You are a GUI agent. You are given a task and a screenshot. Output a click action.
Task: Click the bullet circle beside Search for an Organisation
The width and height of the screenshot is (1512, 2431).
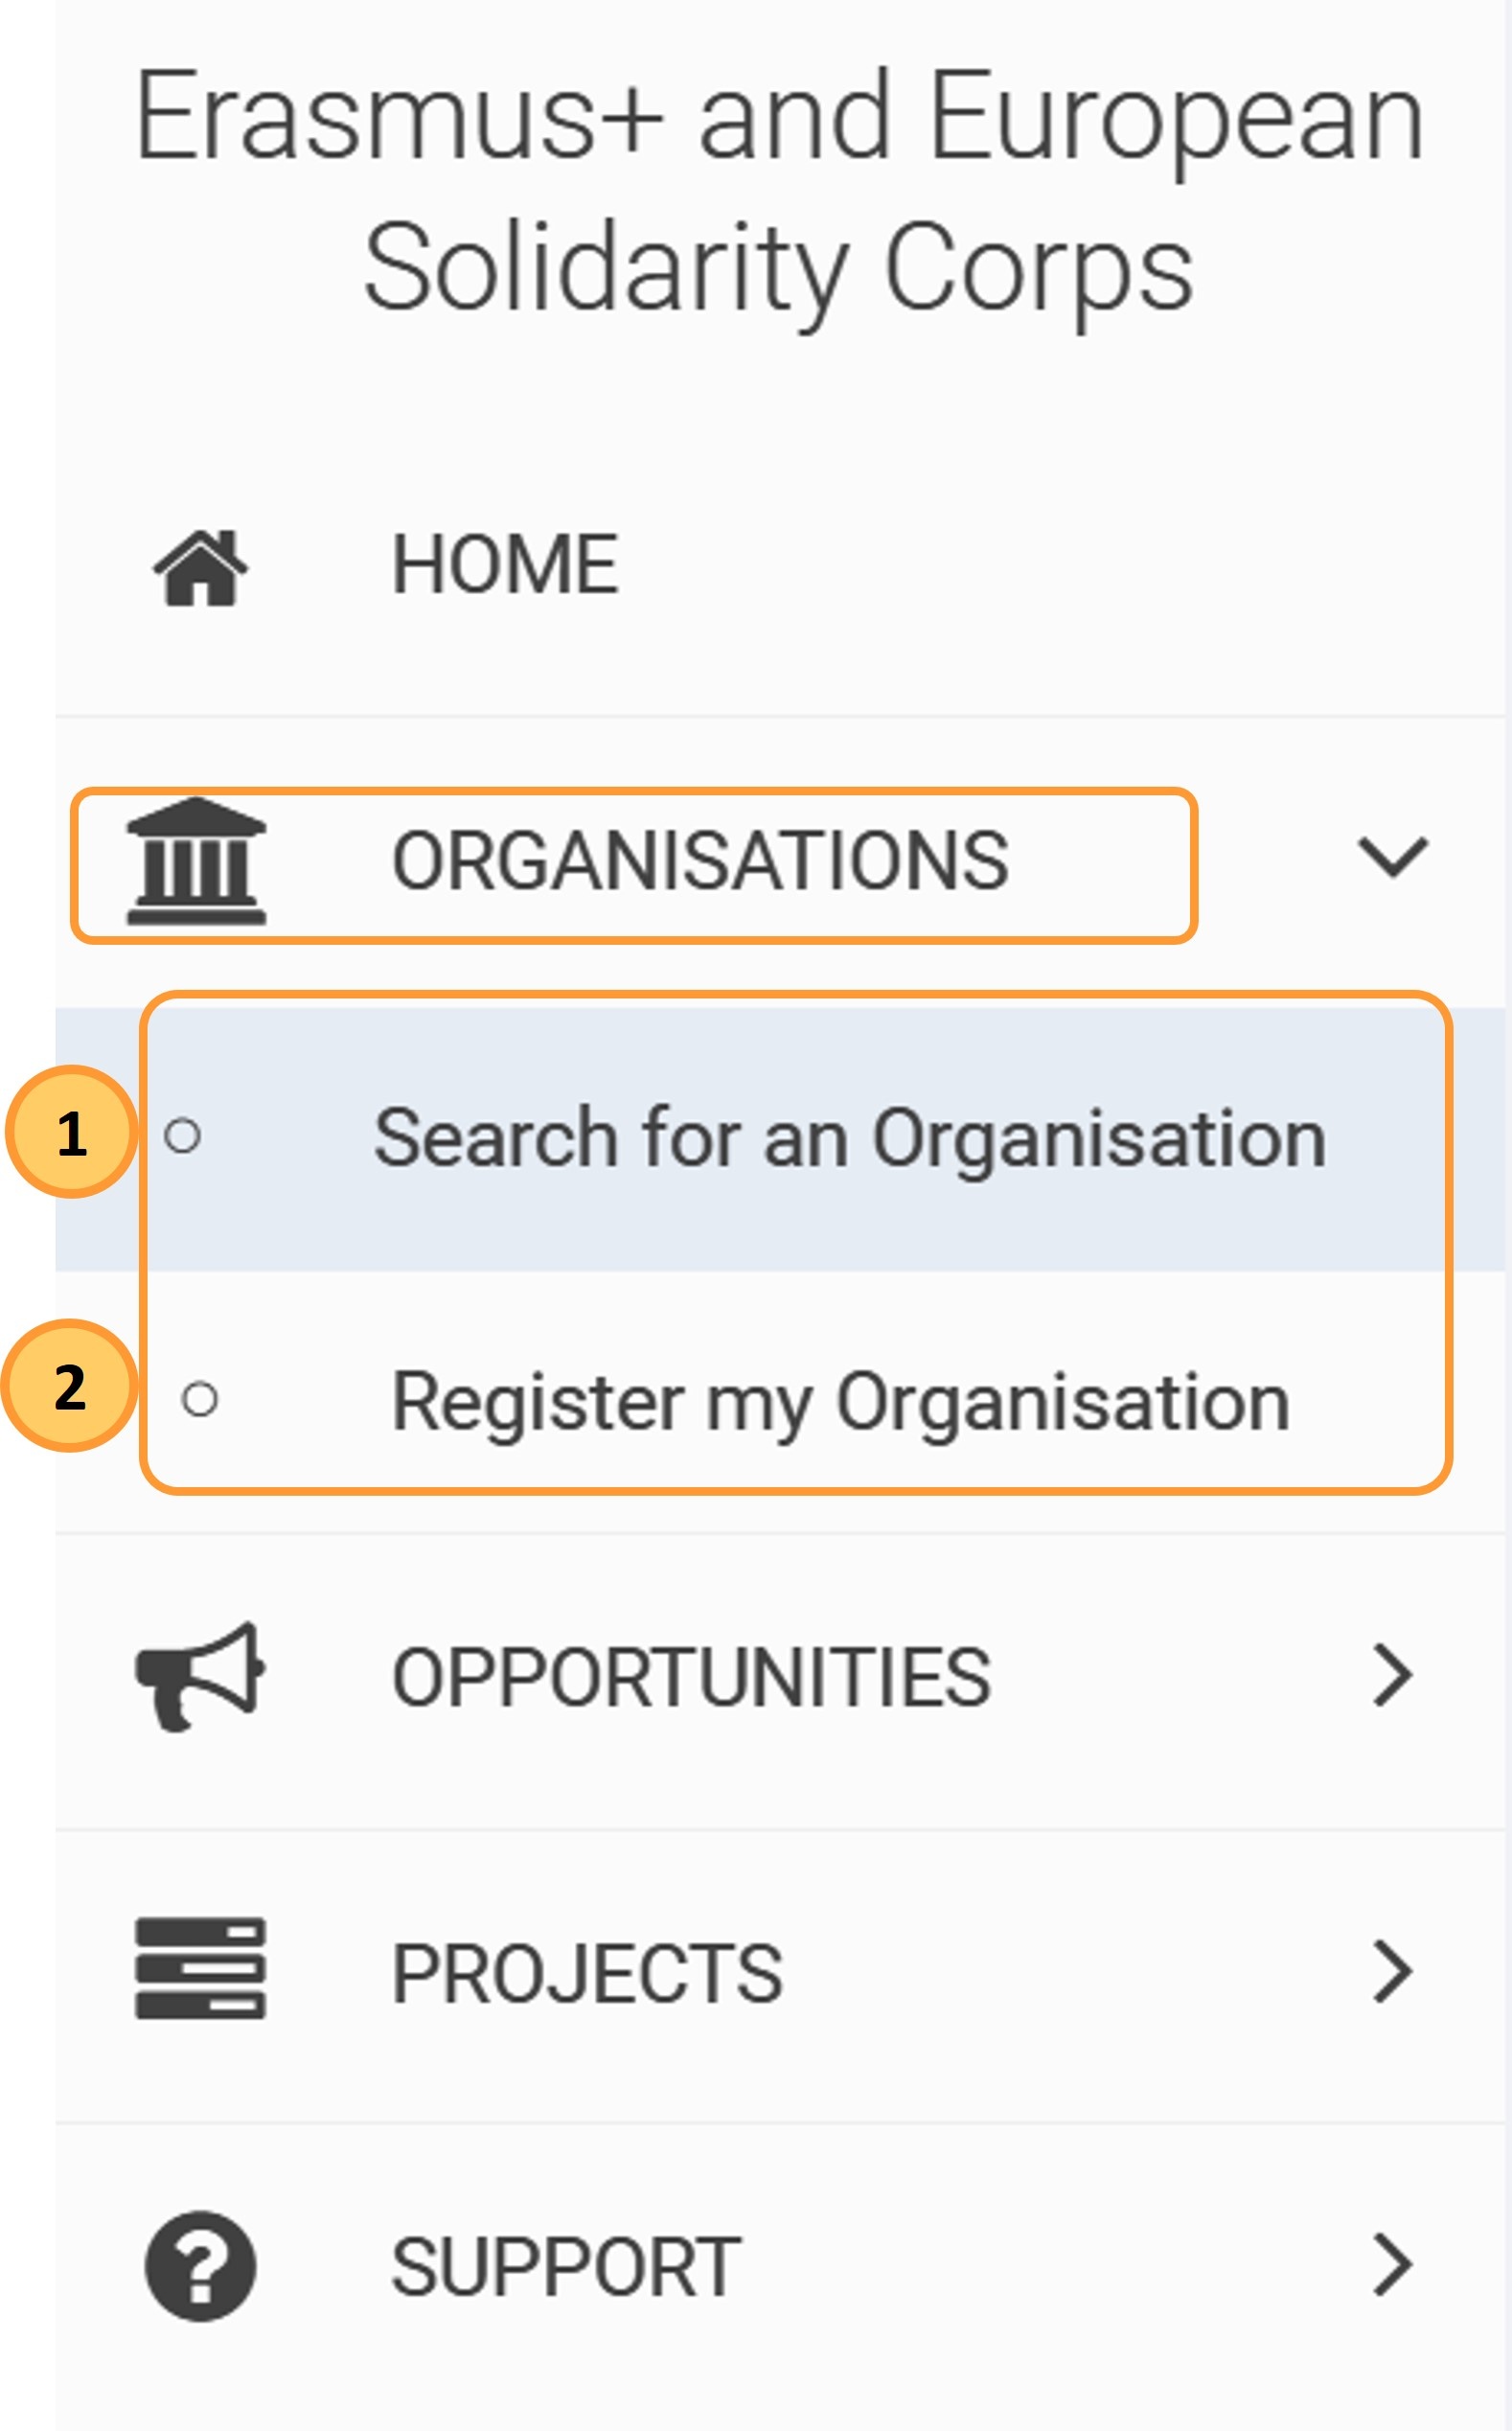coord(182,1136)
